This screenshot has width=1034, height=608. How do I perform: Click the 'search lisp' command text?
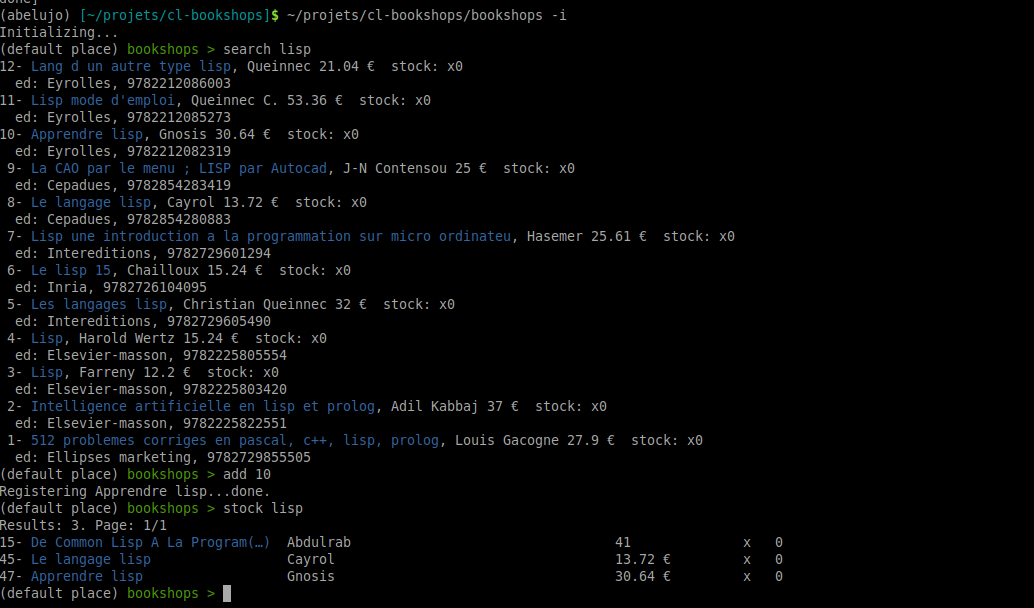(x=266, y=49)
